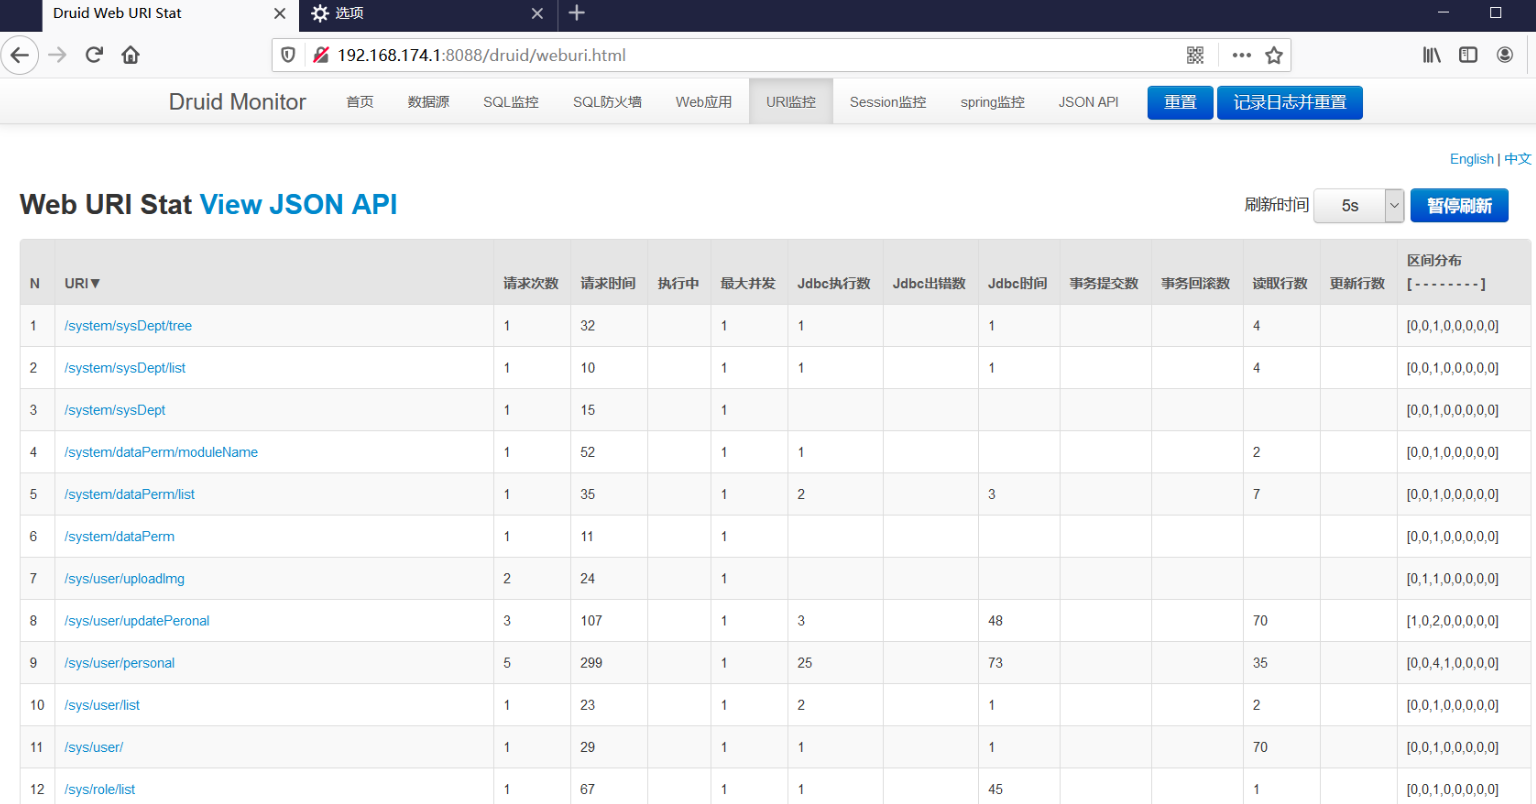Open the SQL监控 menu item
Image resolution: width=1536 pixels, height=804 pixels.
click(511, 102)
